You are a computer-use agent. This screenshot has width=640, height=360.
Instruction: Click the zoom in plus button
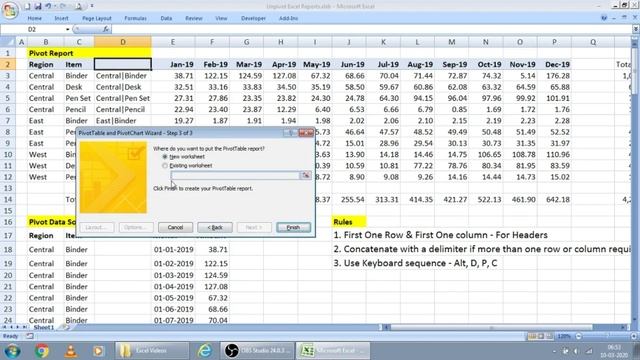coord(634,336)
